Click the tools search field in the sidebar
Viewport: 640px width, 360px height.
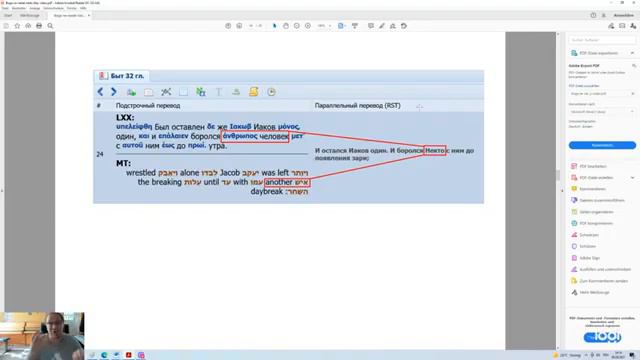602,40
